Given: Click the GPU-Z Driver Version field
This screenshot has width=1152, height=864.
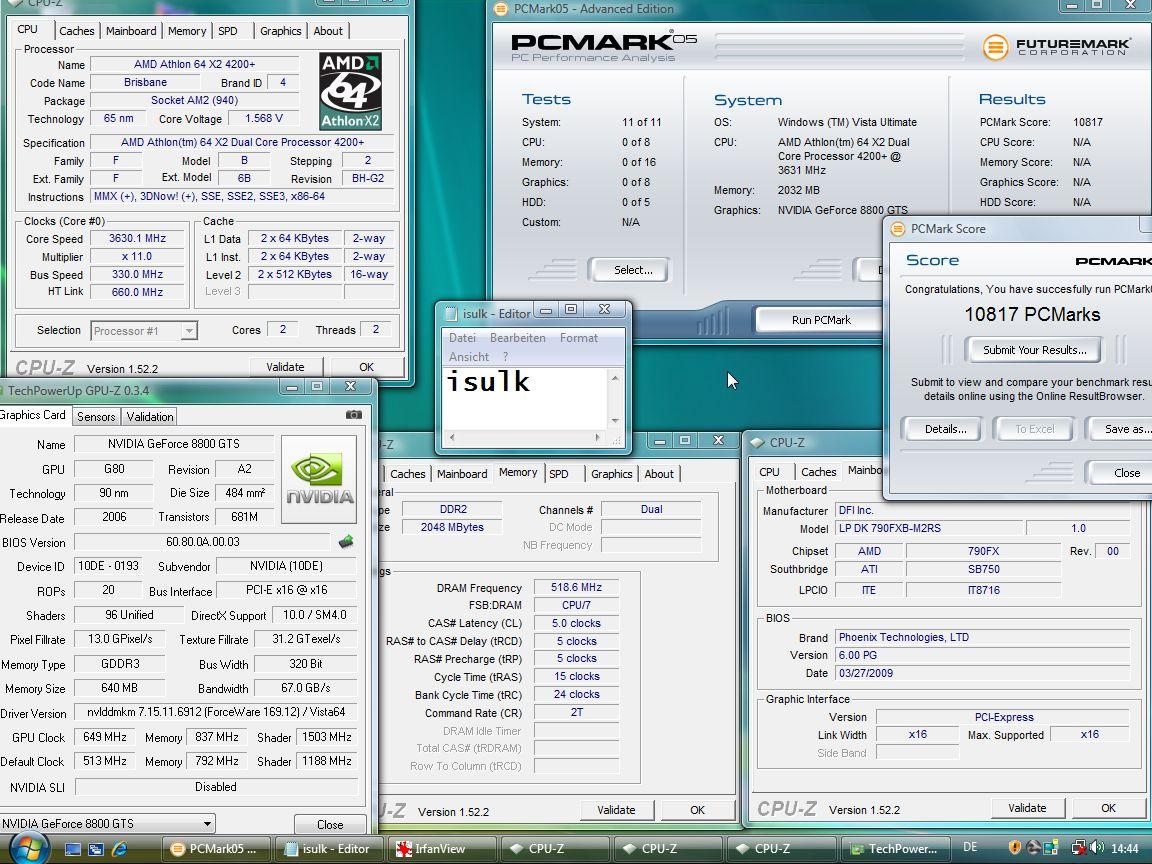Looking at the screenshot, I should (x=216, y=712).
